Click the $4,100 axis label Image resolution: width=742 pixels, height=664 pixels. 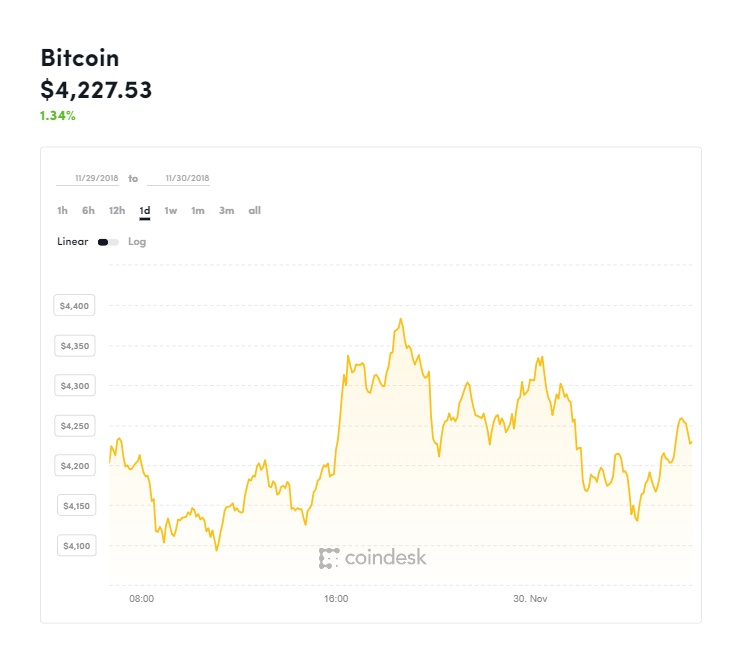(77, 546)
